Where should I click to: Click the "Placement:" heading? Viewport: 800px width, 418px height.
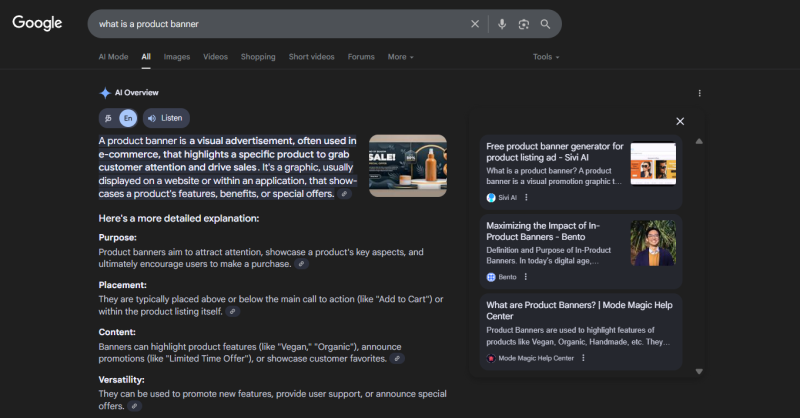click(x=122, y=285)
